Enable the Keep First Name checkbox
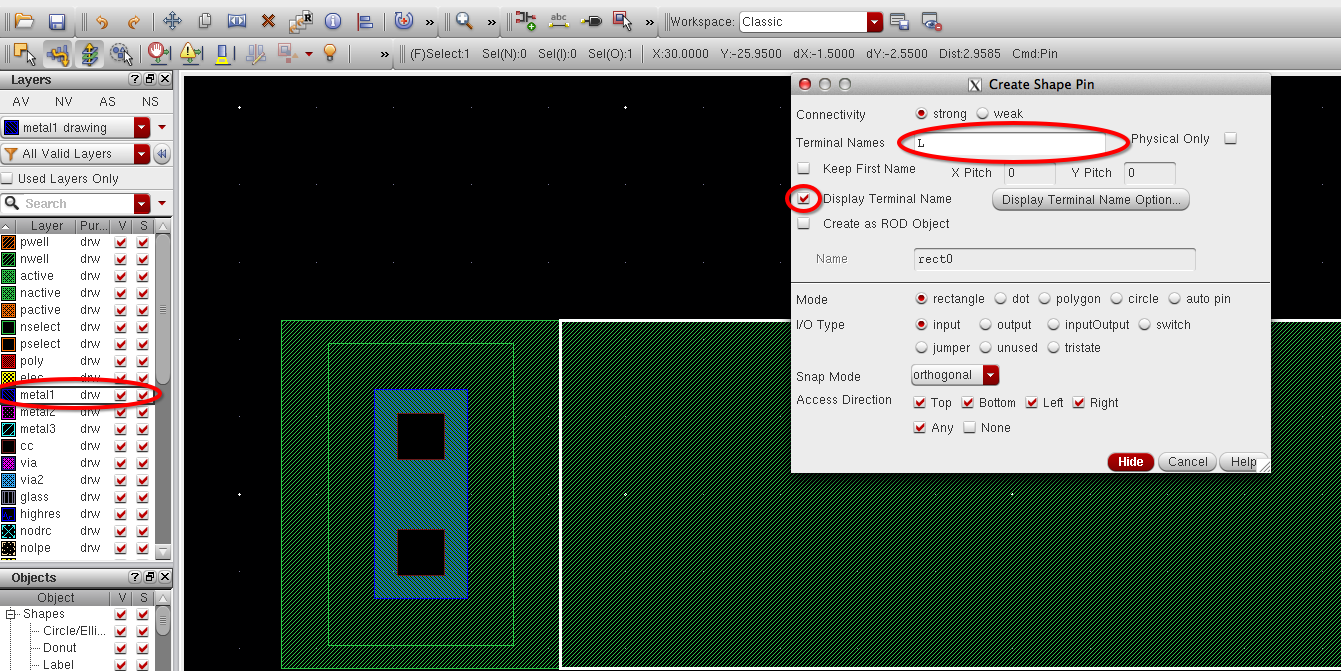The height and width of the screenshot is (671, 1341). pyautogui.click(x=803, y=169)
